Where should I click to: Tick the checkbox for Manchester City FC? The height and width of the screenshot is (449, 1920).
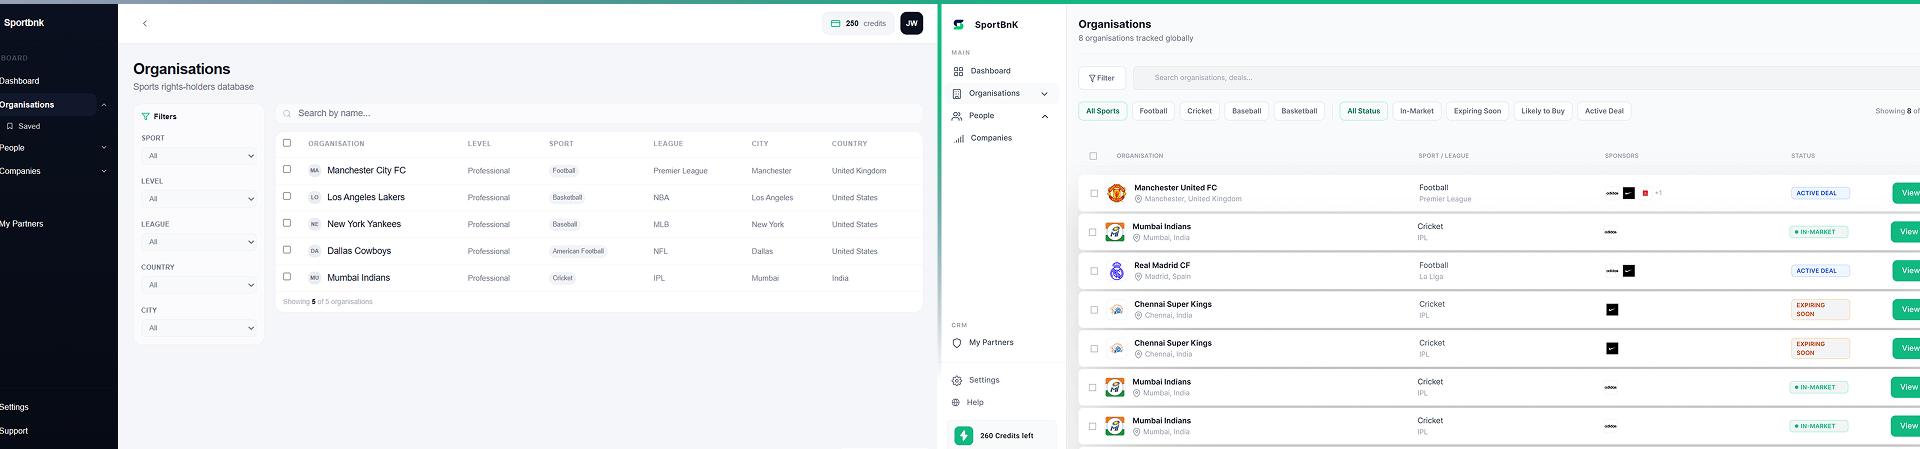coord(287,170)
